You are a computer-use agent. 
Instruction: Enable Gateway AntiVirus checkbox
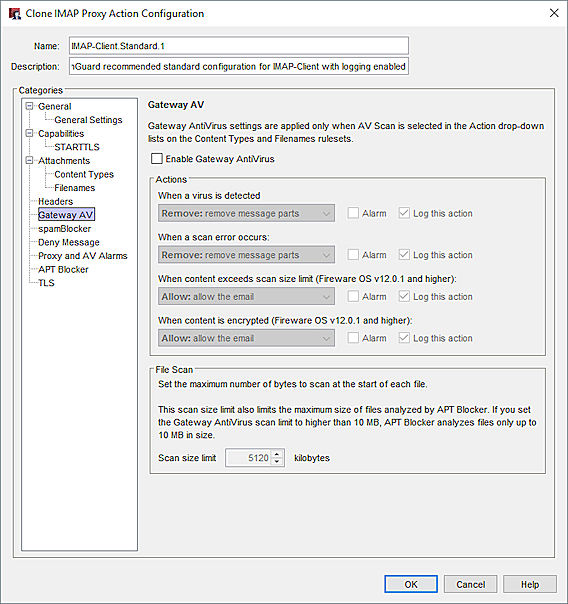tap(157, 159)
